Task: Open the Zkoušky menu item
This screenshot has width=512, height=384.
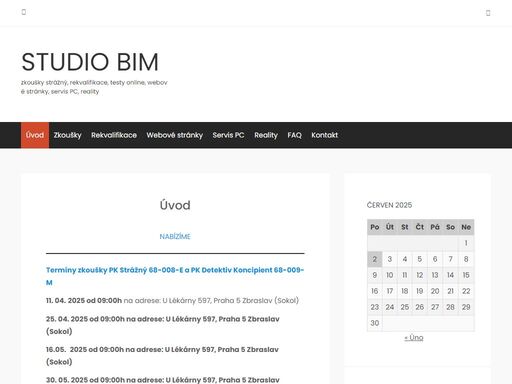Action: [x=68, y=135]
